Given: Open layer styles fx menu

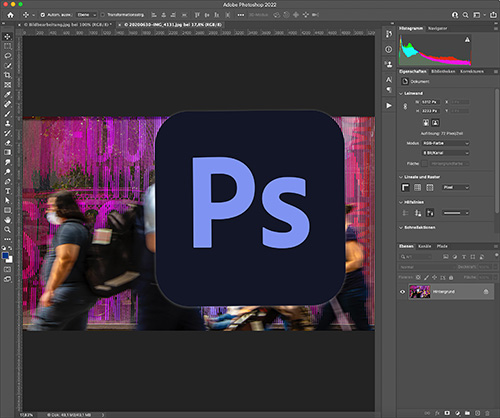Looking at the screenshot, I should coord(437,413).
